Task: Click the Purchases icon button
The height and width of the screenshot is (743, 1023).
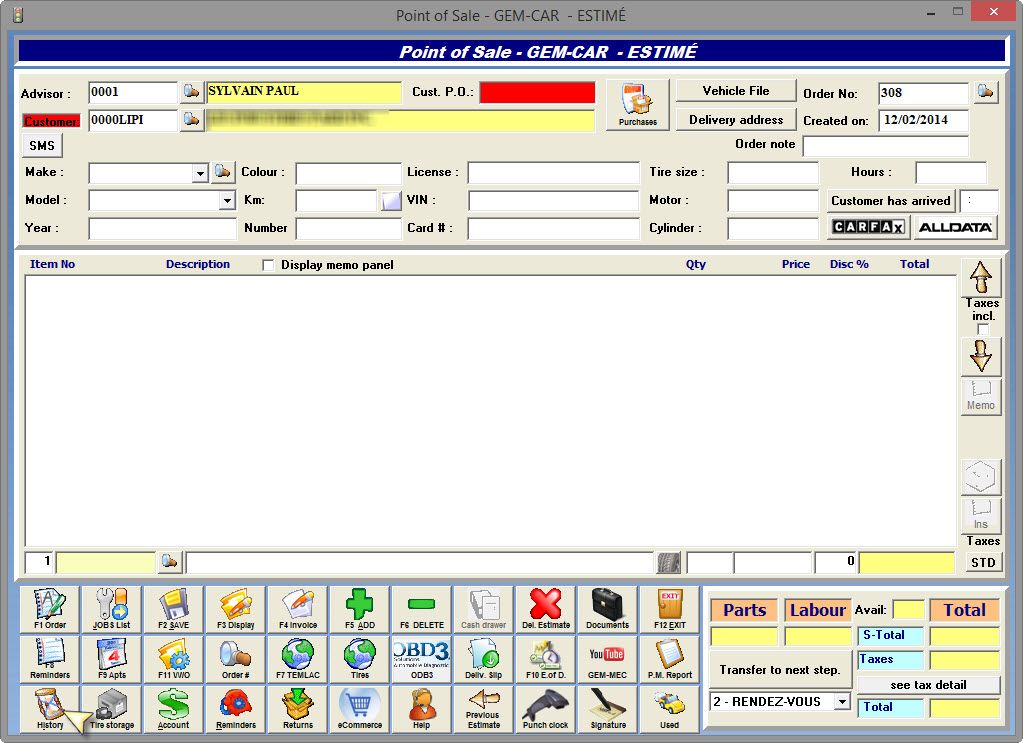Action: tap(637, 105)
